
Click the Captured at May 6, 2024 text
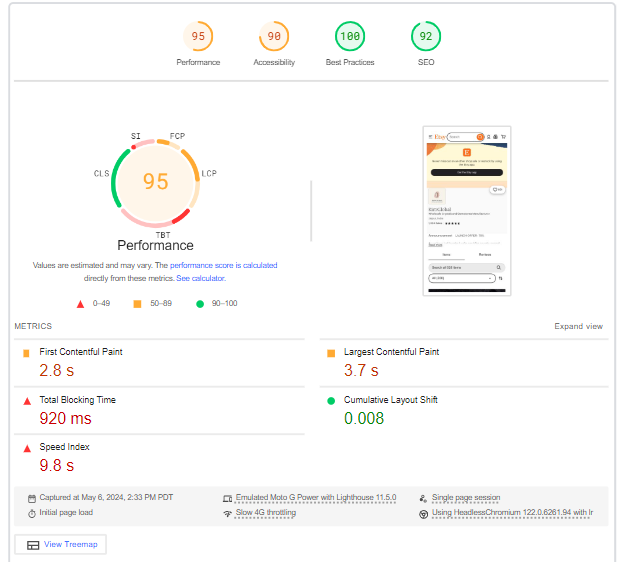pyautogui.click(x=106, y=497)
